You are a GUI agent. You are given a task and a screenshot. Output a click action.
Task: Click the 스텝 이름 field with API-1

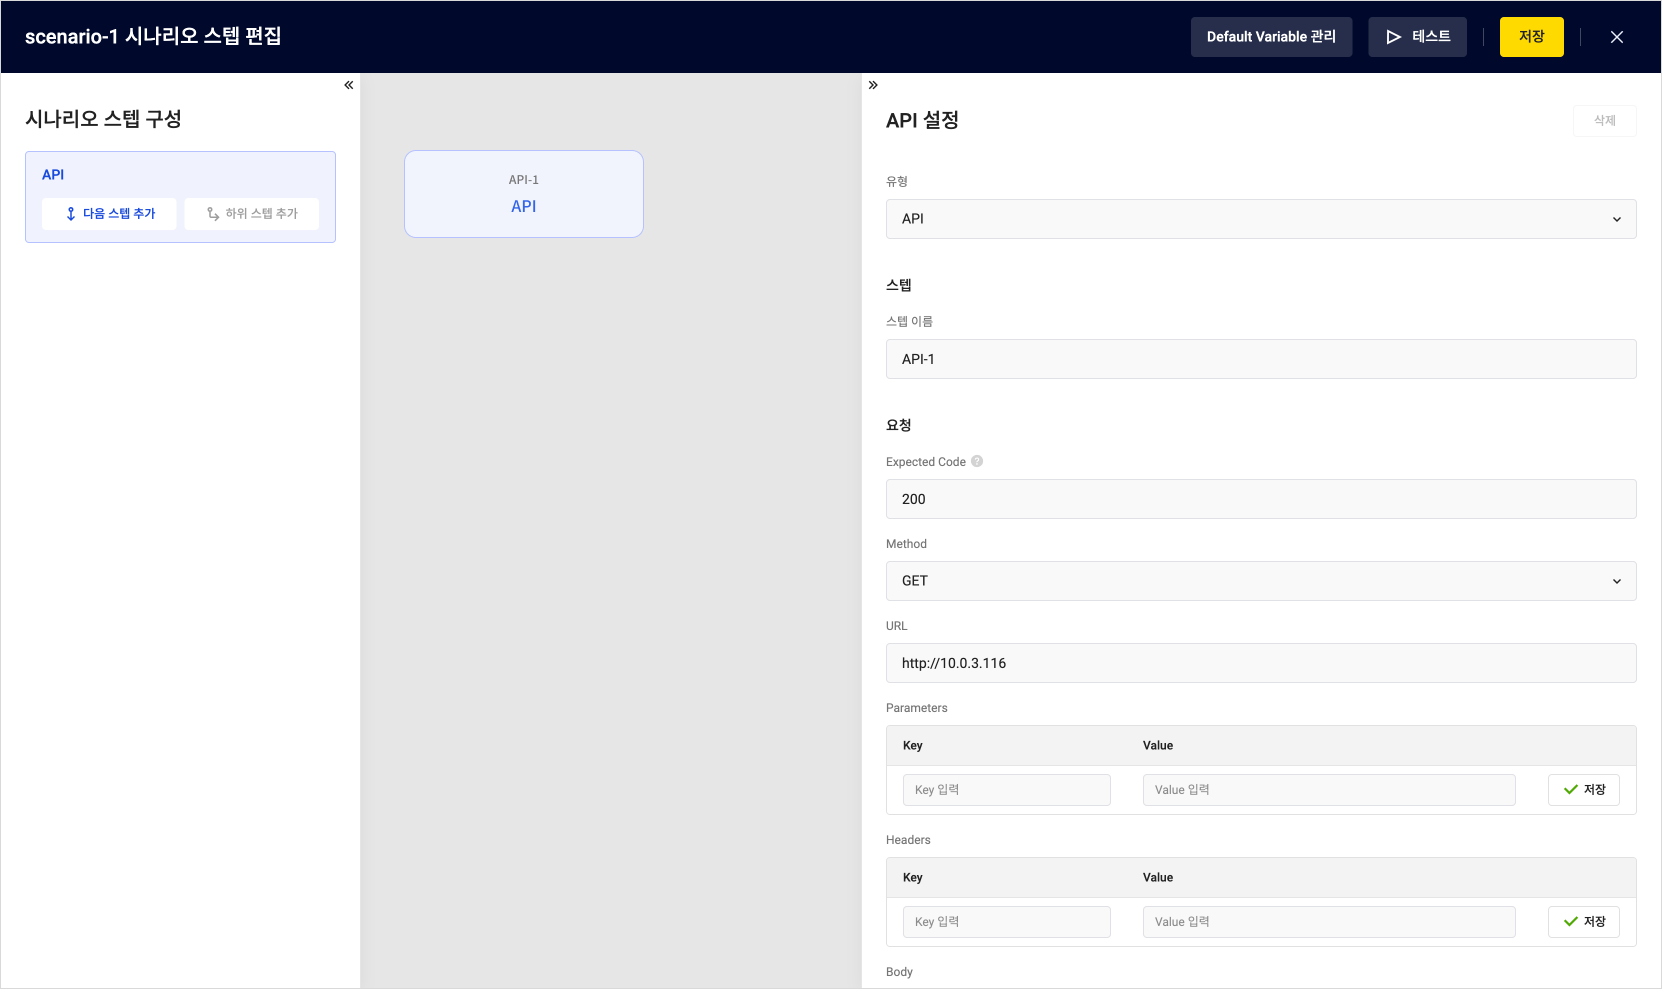[x=1261, y=359]
